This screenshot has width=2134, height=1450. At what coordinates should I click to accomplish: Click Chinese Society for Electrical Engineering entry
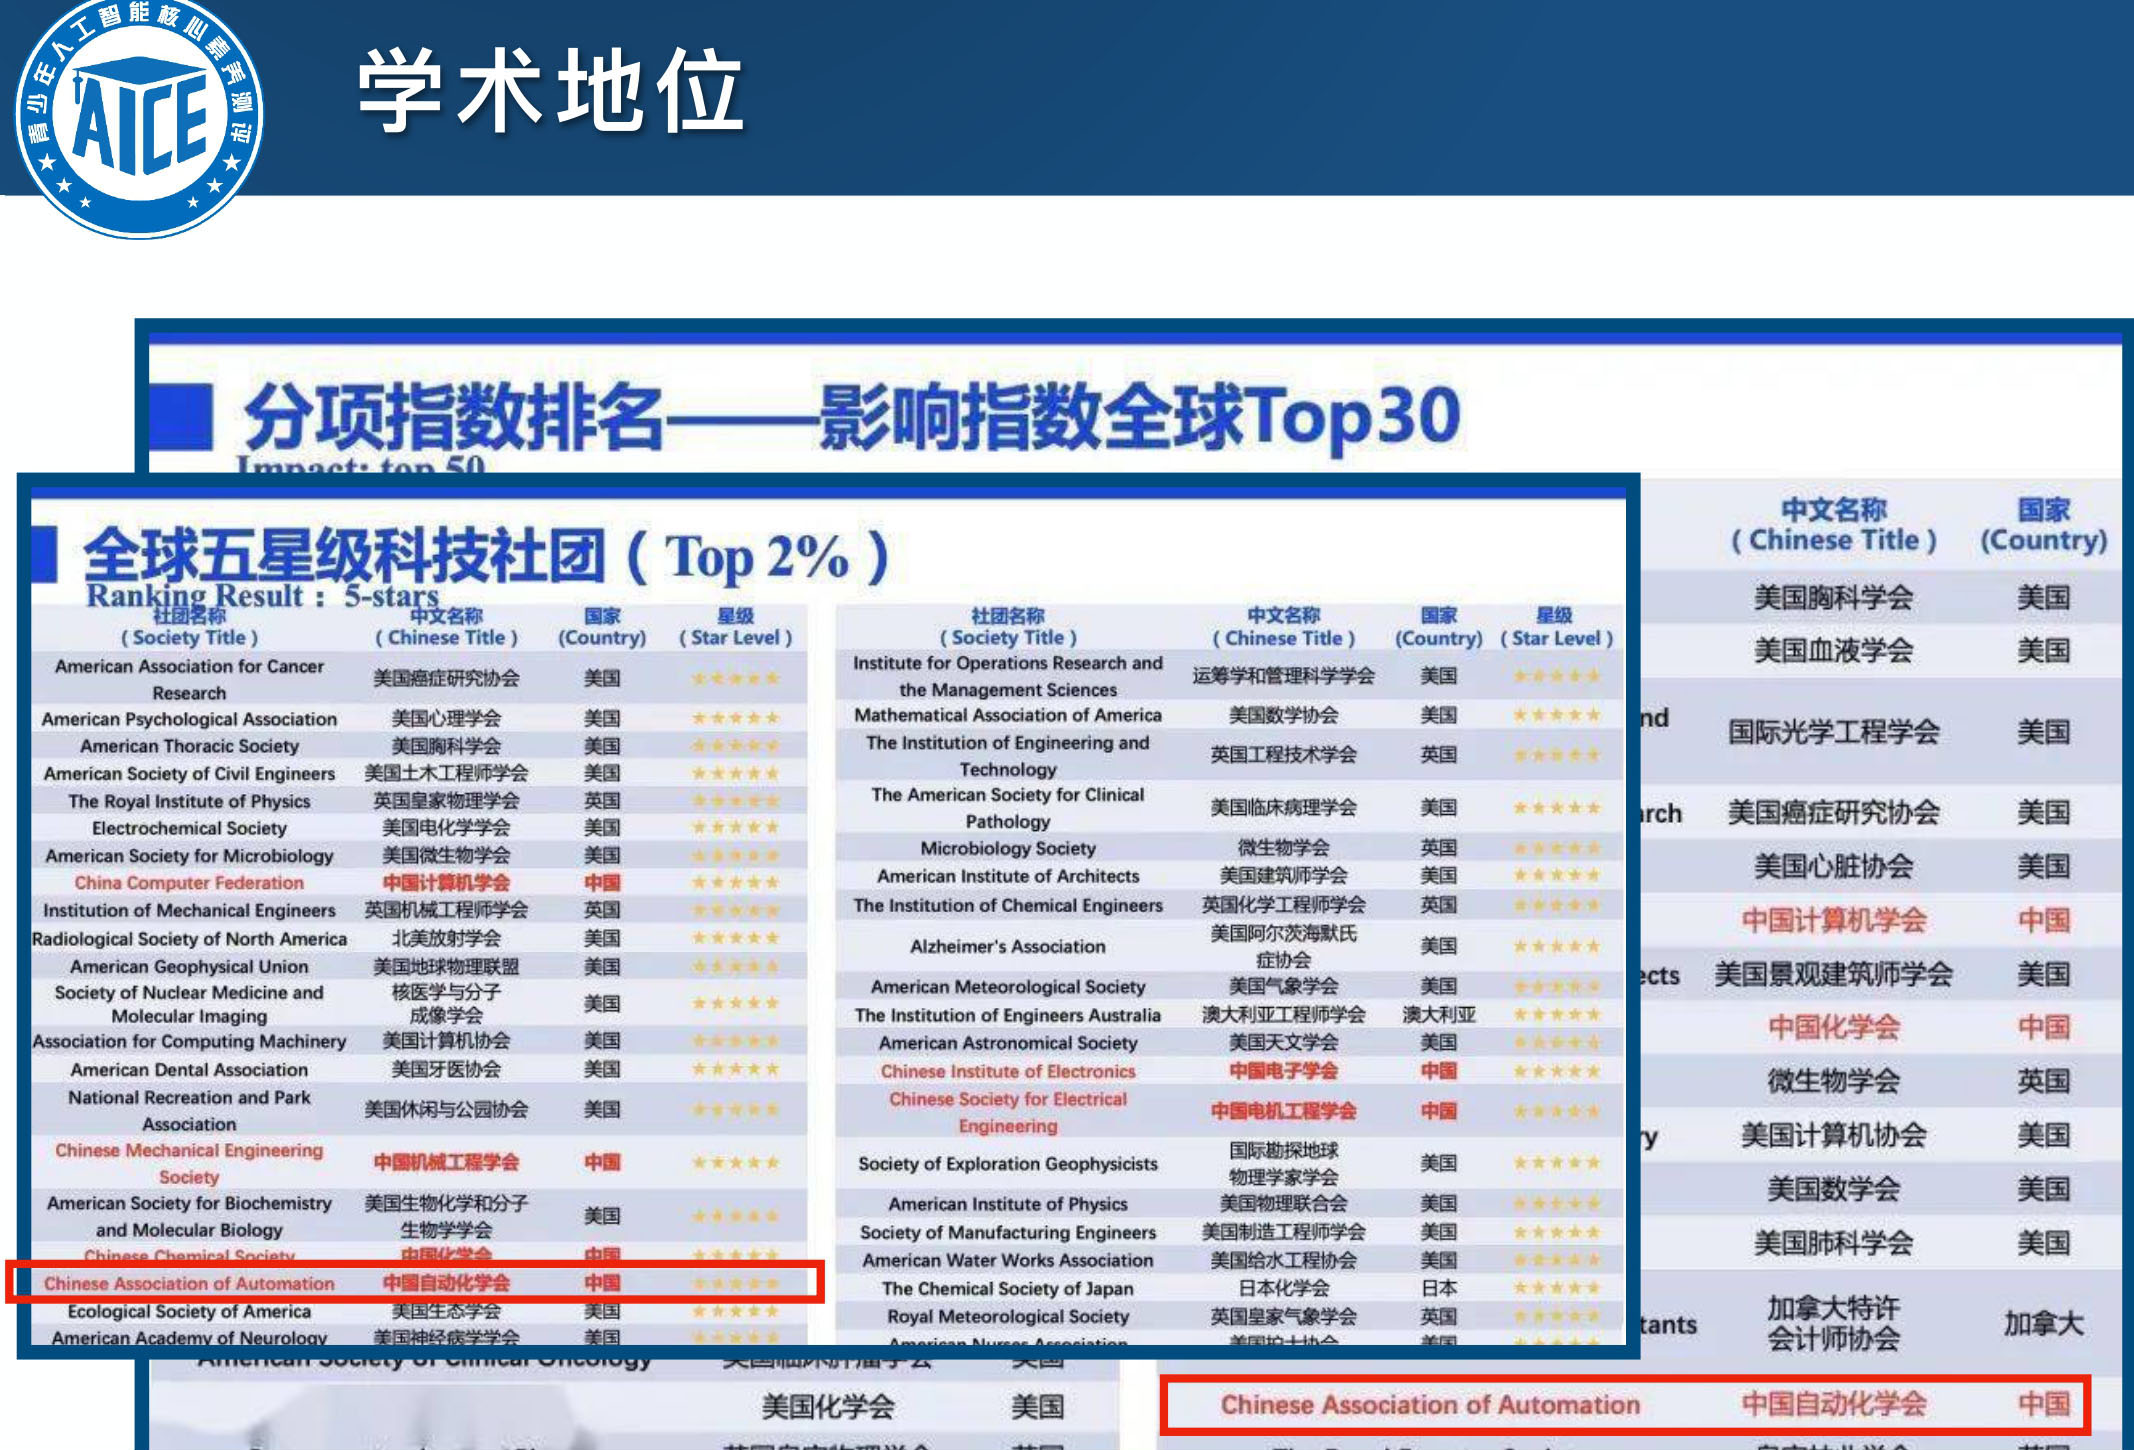1008,1112
